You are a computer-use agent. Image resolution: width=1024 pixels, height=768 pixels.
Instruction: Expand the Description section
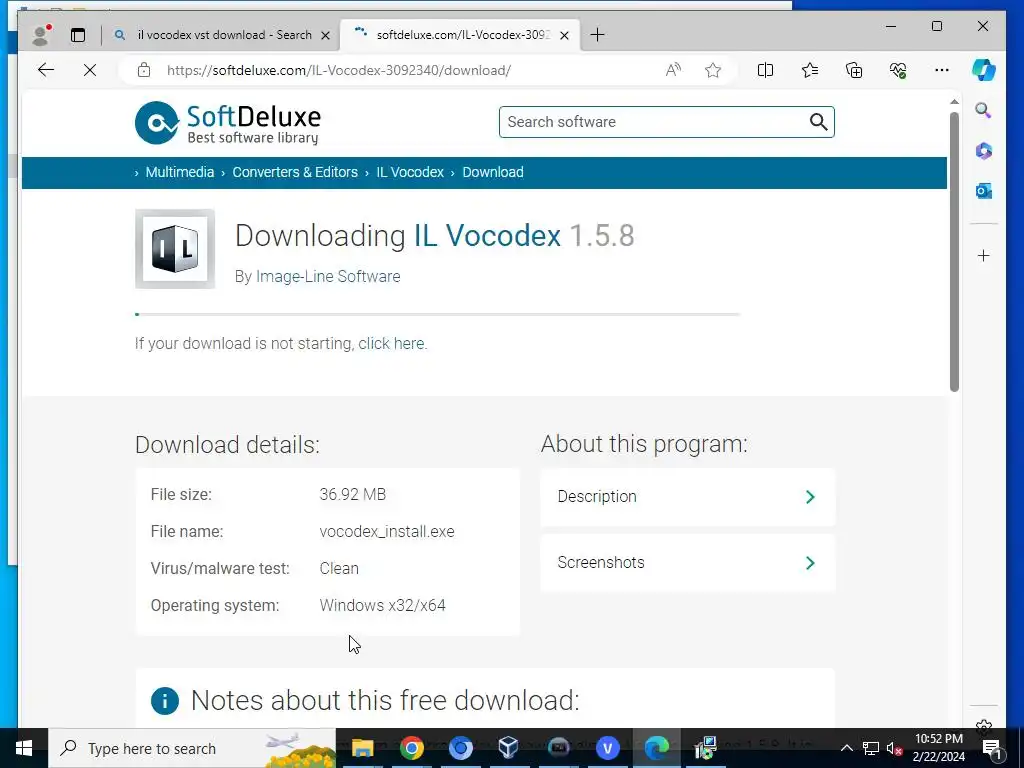688,497
